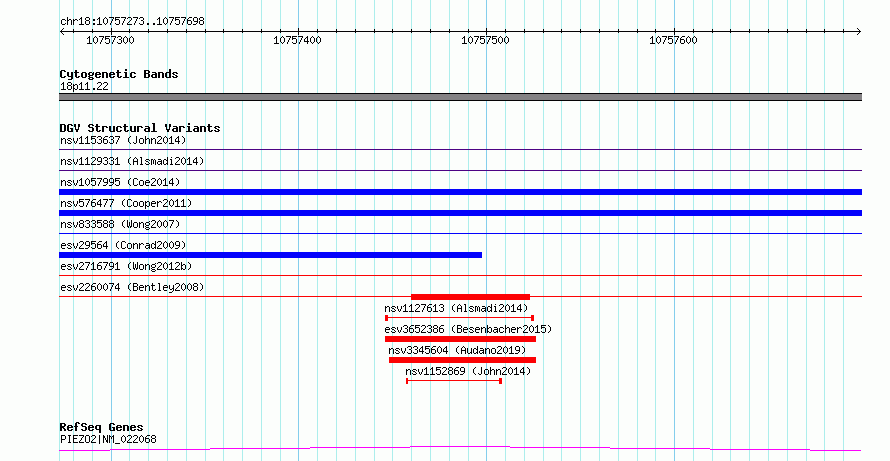Image resolution: width=890 pixels, height=461 pixels.
Task: Select the blue bar under nsv1057995 (Coe2014)
Action: 460,192
